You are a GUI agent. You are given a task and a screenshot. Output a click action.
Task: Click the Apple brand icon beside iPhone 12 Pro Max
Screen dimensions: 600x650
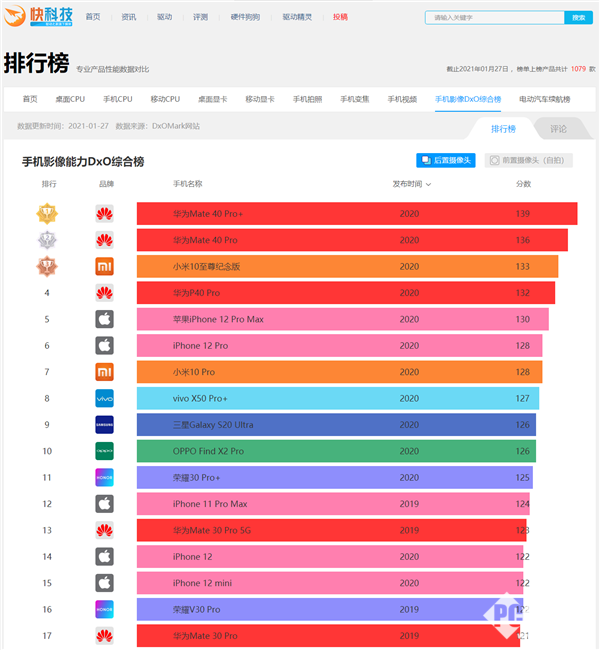(104, 319)
